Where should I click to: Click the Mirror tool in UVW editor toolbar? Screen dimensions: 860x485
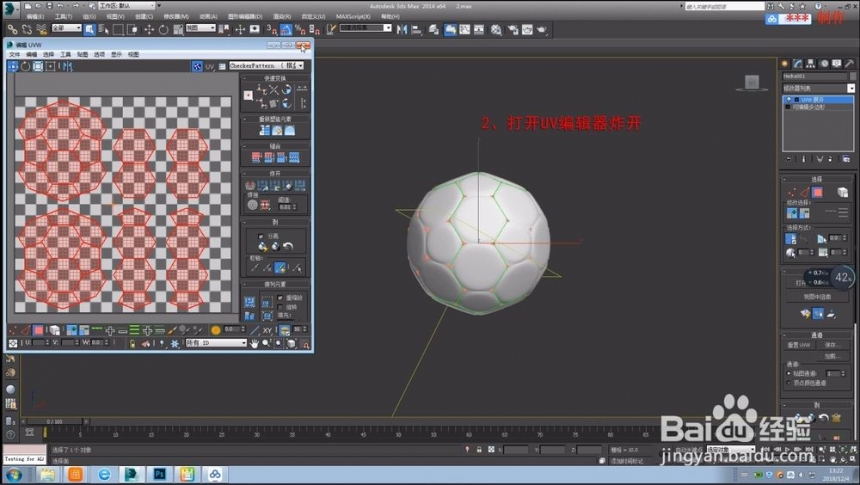point(67,66)
